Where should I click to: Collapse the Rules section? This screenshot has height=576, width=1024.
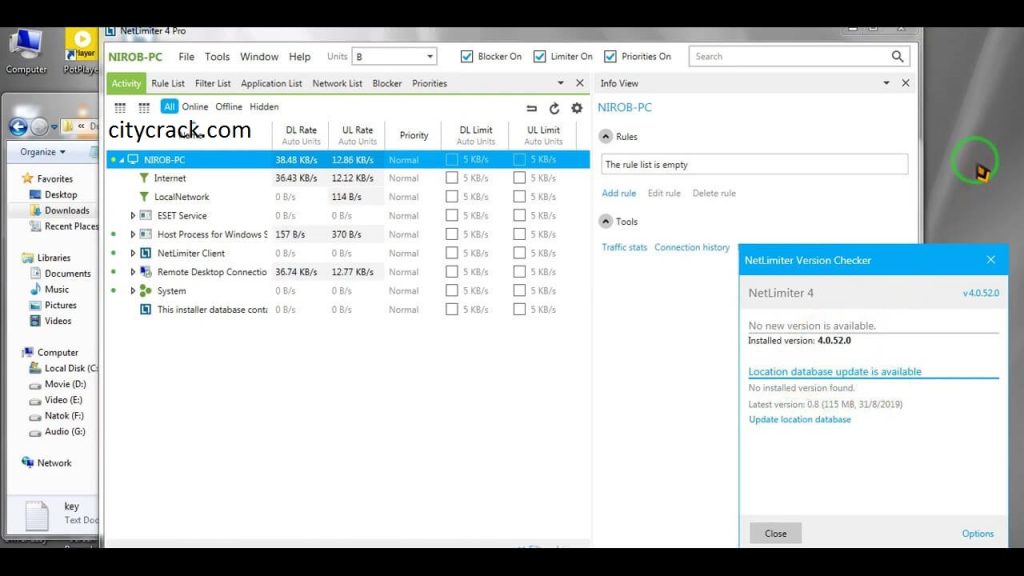[x=606, y=136]
